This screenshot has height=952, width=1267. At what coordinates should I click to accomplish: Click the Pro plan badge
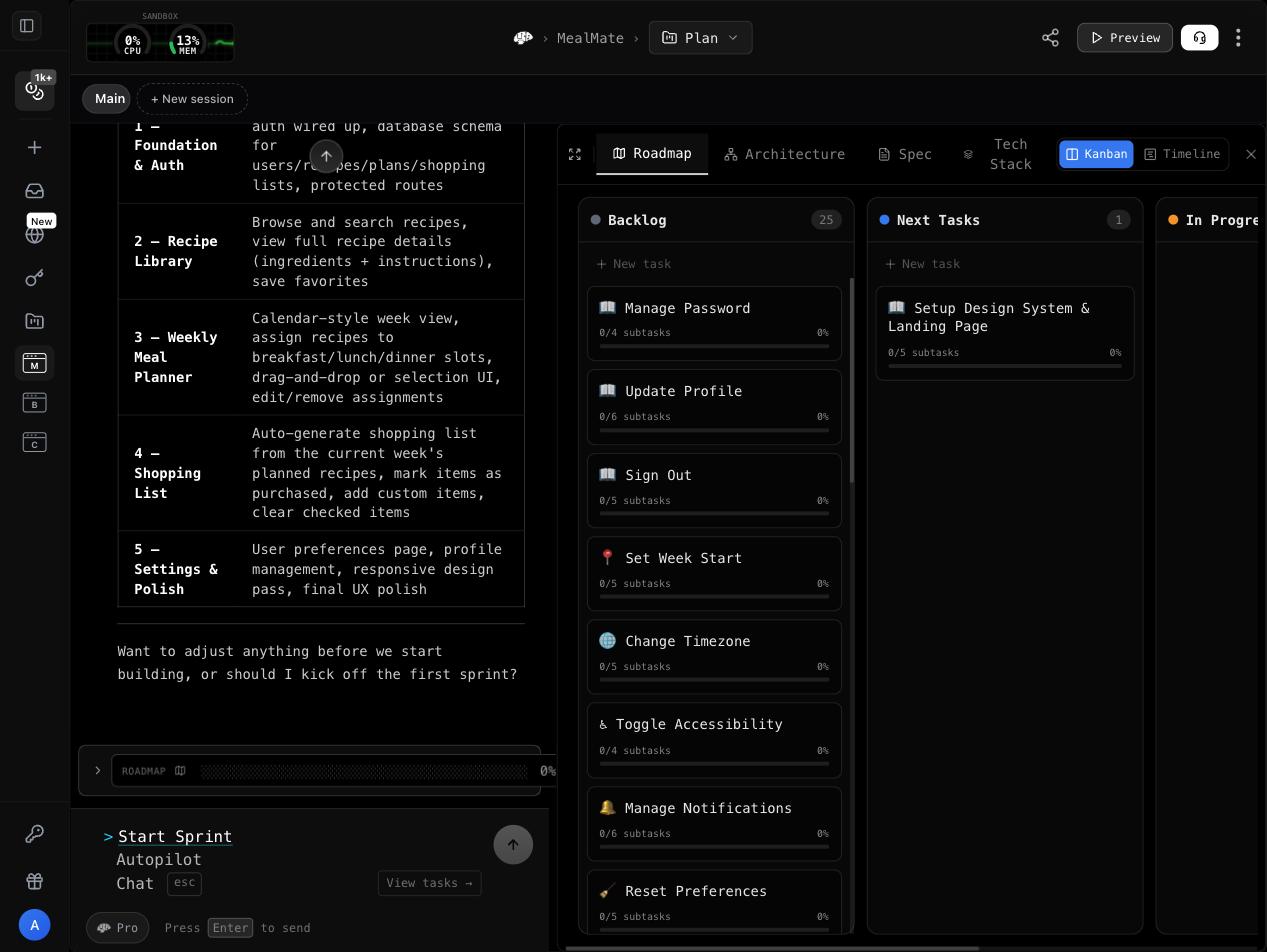[x=118, y=928]
